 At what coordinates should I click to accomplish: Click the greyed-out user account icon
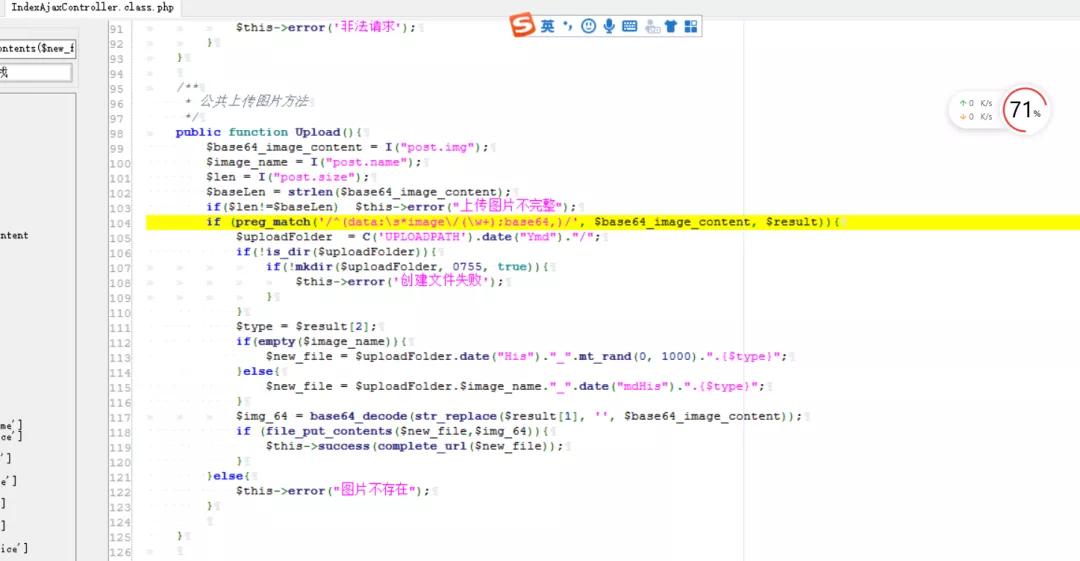tap(652, 27)
